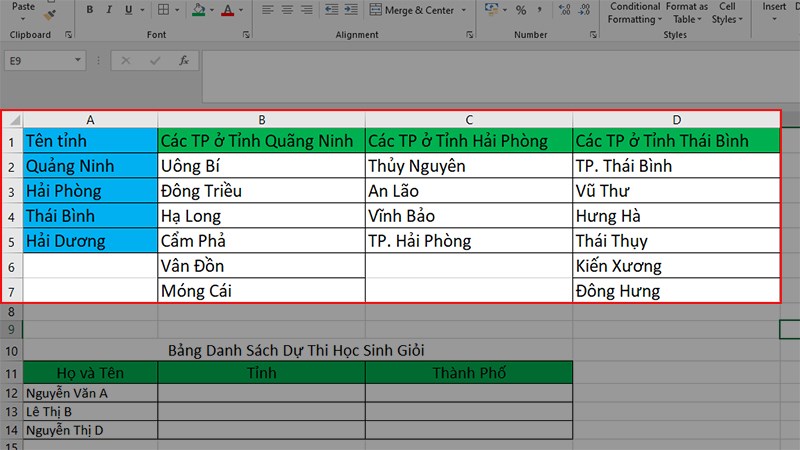The width and height of the screenshot is (800, 450).
Task: Select column C header
Action: 469,120
